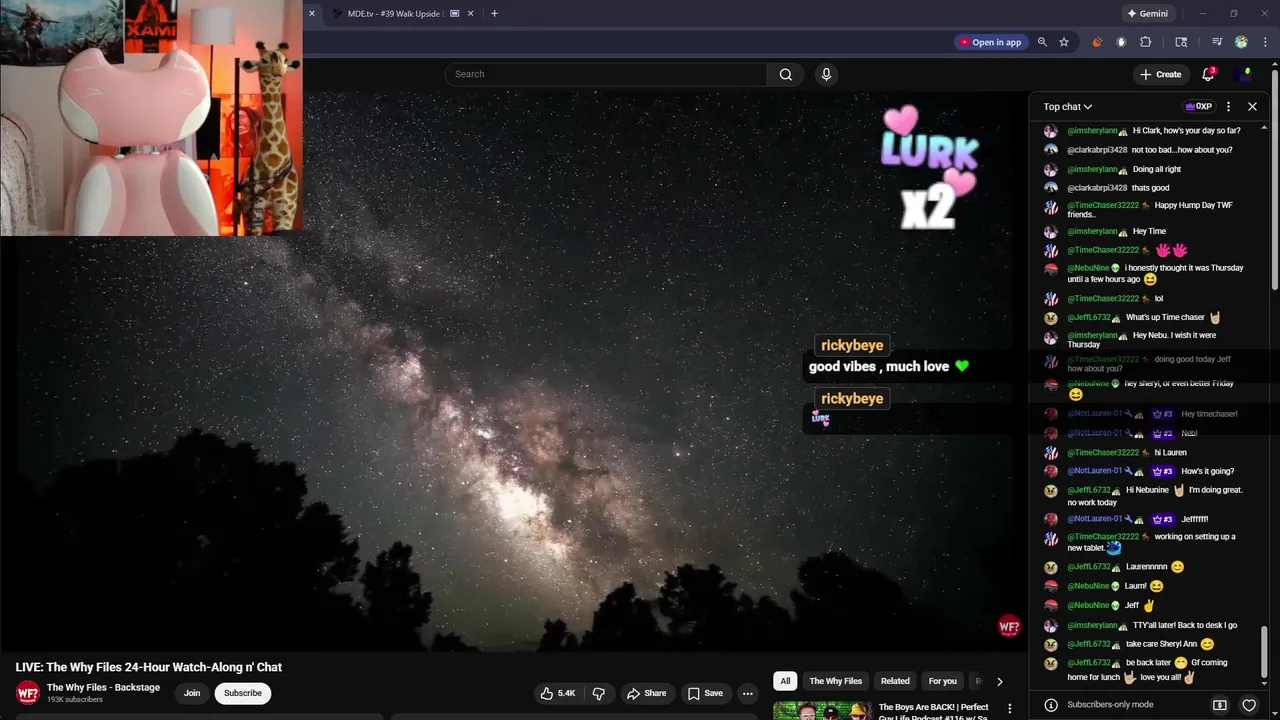
Task: Click the tab search screen icon
Action: [x=1181, y=42]
